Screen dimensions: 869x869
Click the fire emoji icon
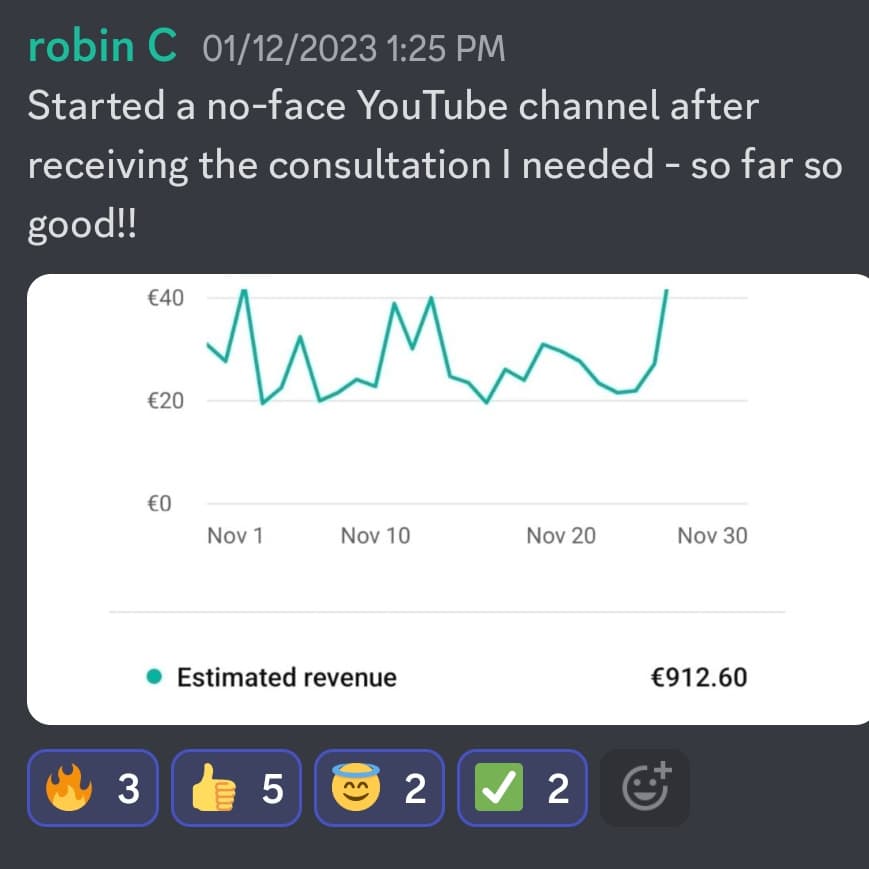pyautogui.click(x=69, y=787)
